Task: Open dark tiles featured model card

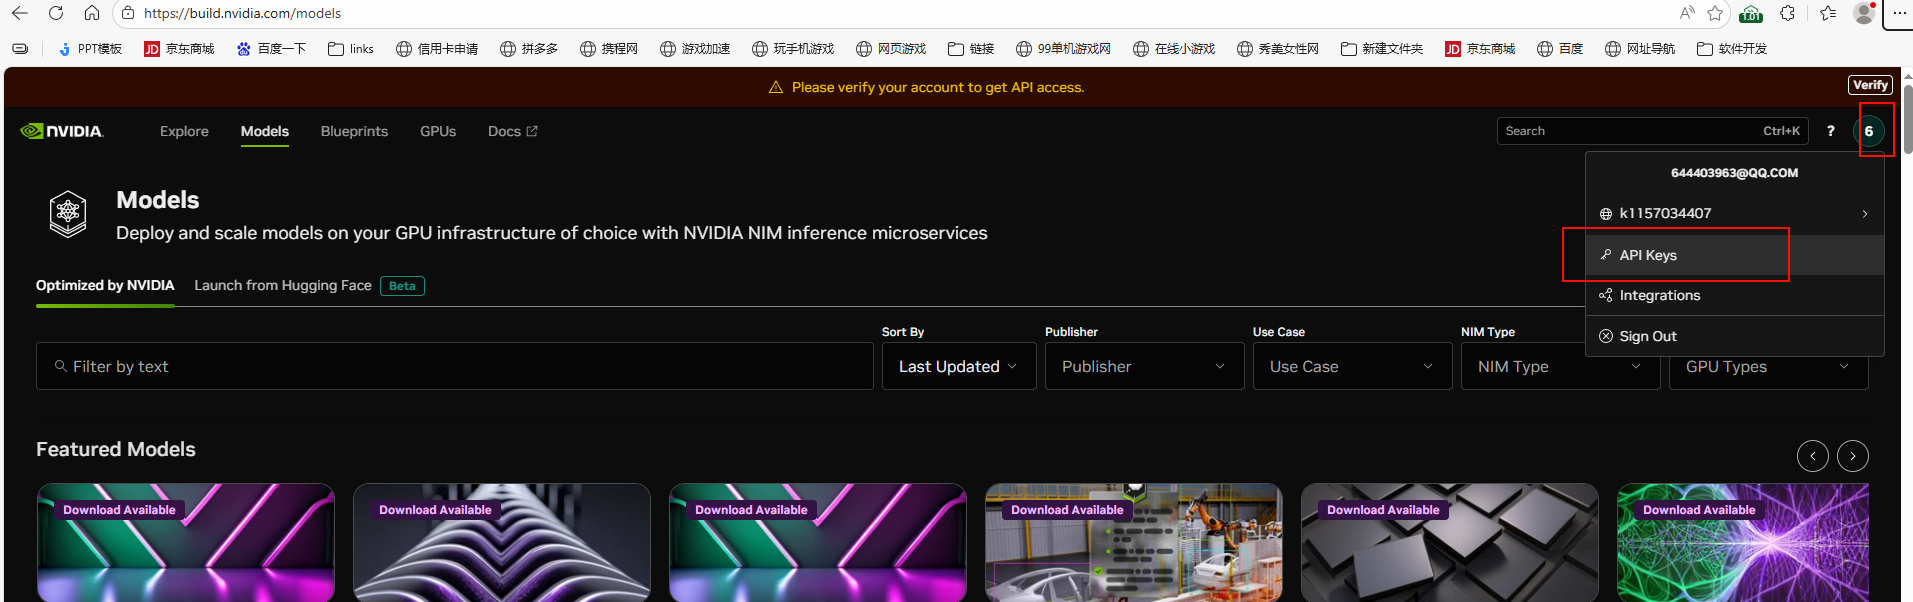Action: (1450, 543)
